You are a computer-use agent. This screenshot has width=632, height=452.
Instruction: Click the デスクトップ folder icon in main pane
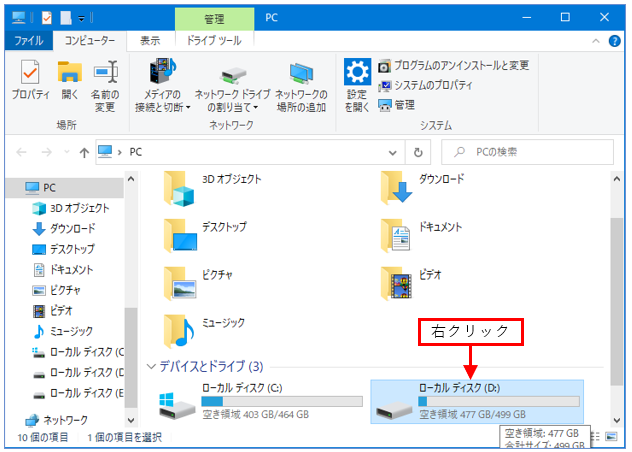point(180,236)
